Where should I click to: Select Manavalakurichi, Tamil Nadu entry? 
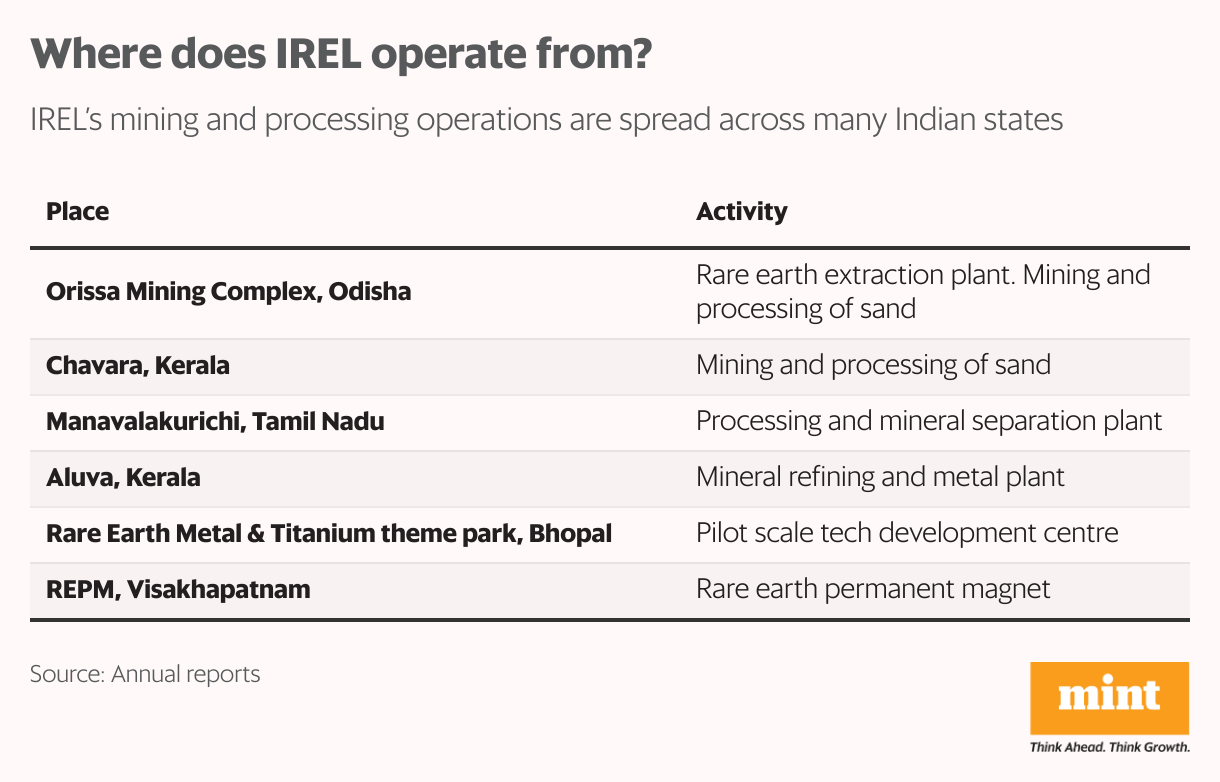[215, 421]
